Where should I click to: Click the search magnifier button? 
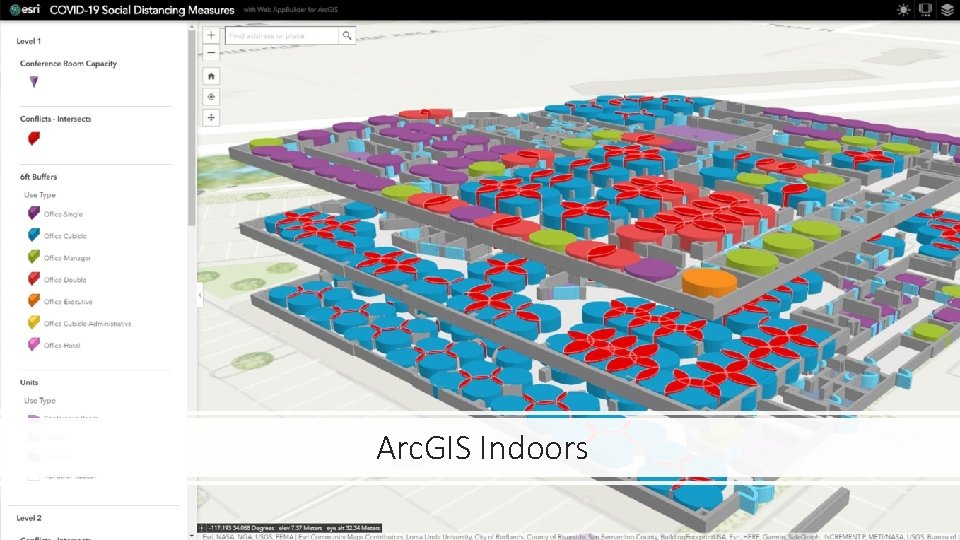[347, 36]
